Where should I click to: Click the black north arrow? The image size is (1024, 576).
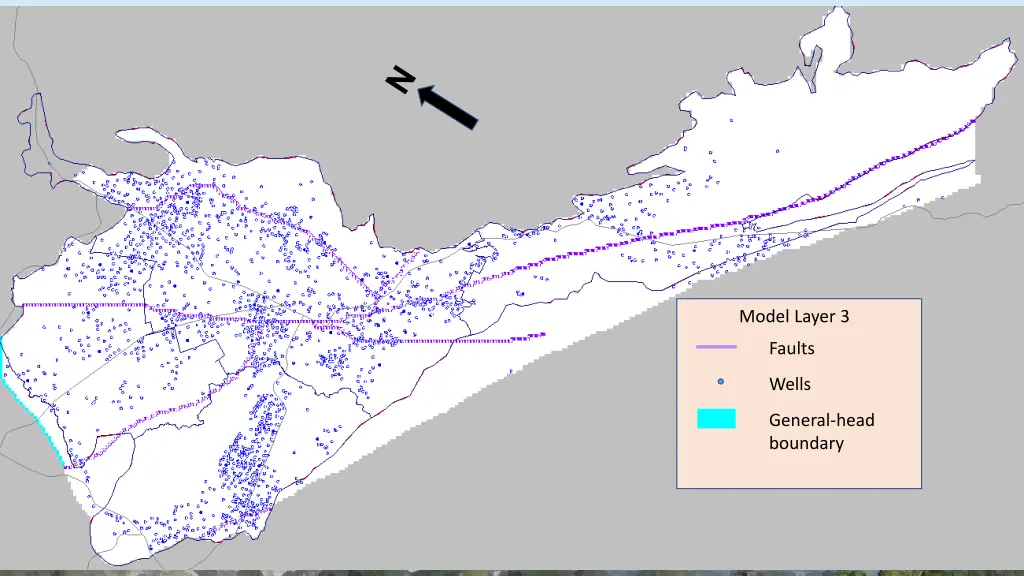click(x=447, y=106)
